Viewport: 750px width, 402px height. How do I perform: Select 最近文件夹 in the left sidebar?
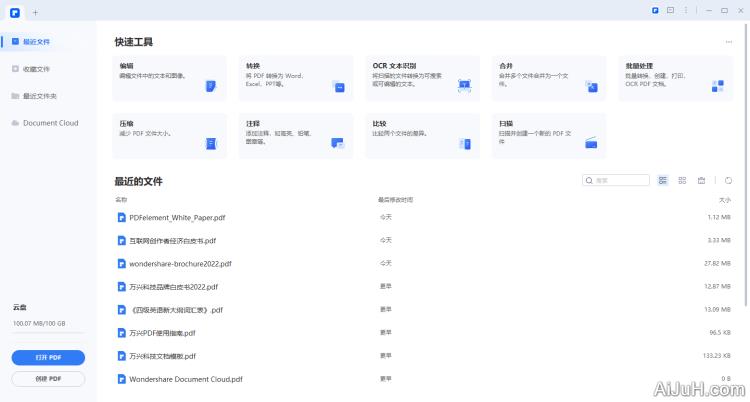(34, 96)
